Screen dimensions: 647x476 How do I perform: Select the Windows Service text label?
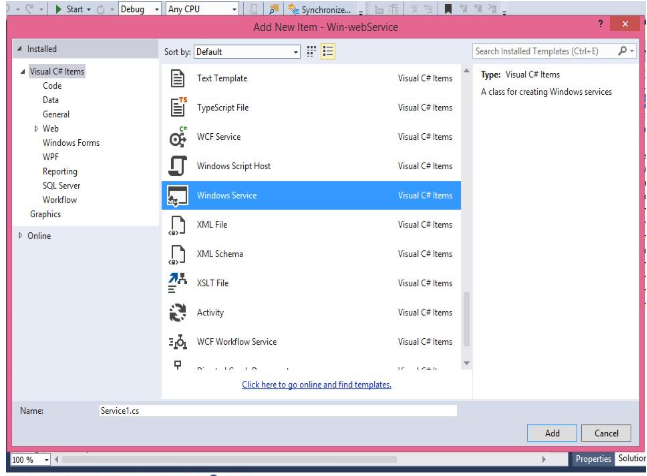[x=227, y=196]
